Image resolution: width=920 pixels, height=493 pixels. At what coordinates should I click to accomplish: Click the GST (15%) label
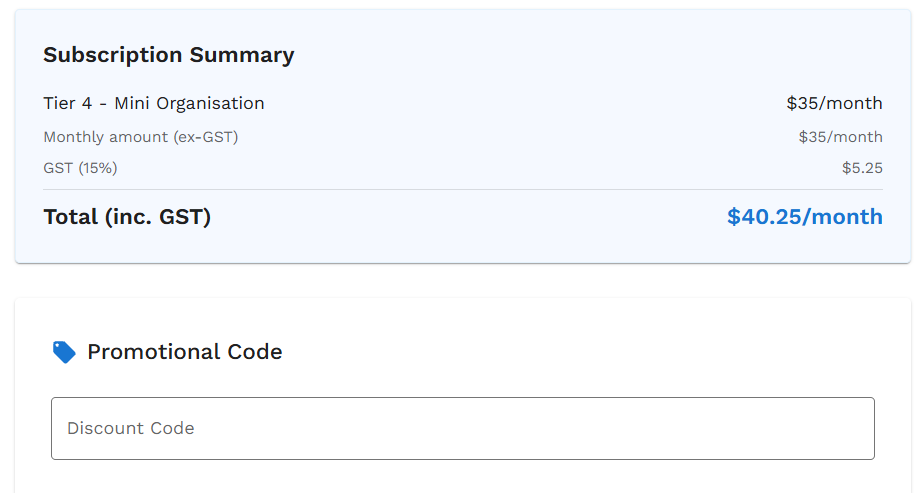click(80, 168)
